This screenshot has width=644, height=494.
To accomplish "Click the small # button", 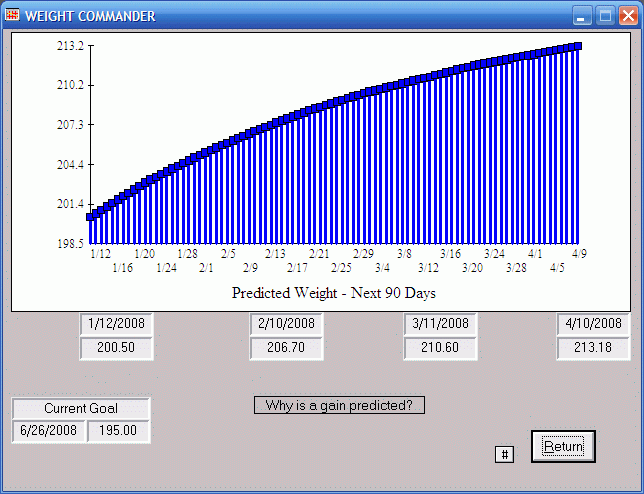I will click(x=505, y=455).
